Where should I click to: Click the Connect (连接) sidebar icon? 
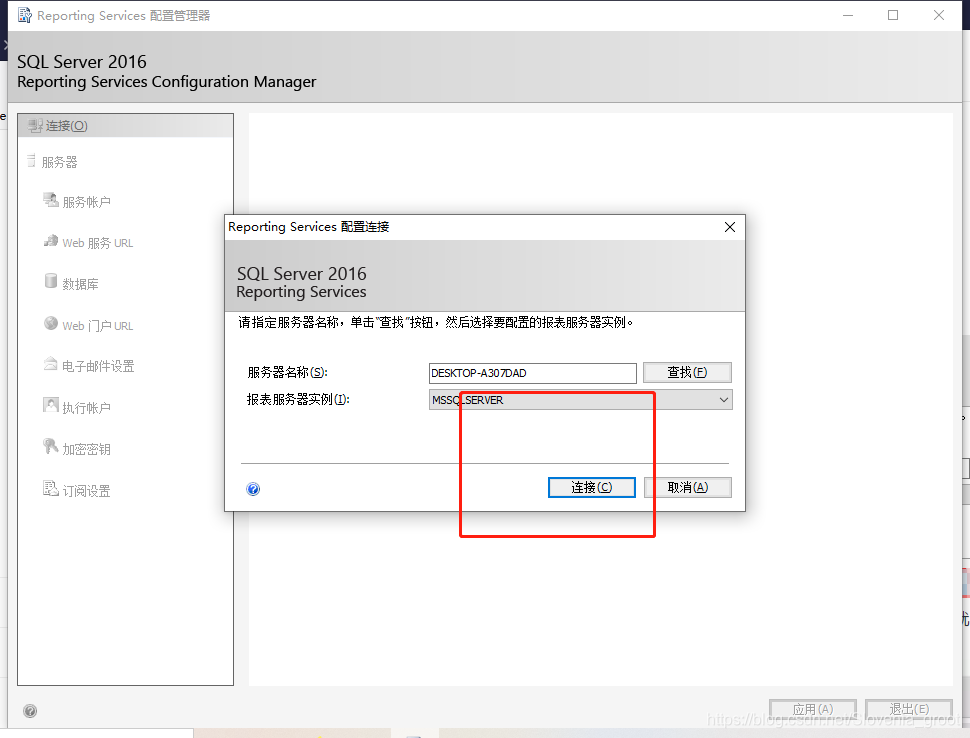click(x=35, y=126)
